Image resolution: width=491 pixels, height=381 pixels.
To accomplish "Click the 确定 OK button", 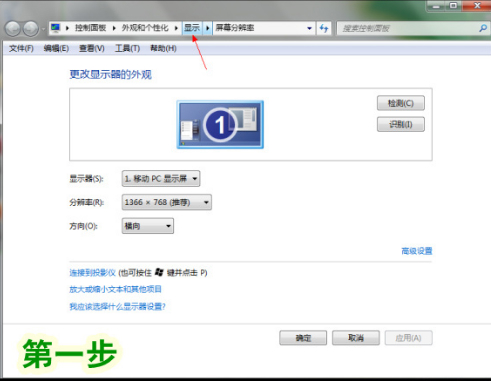I will coord(303,338).
